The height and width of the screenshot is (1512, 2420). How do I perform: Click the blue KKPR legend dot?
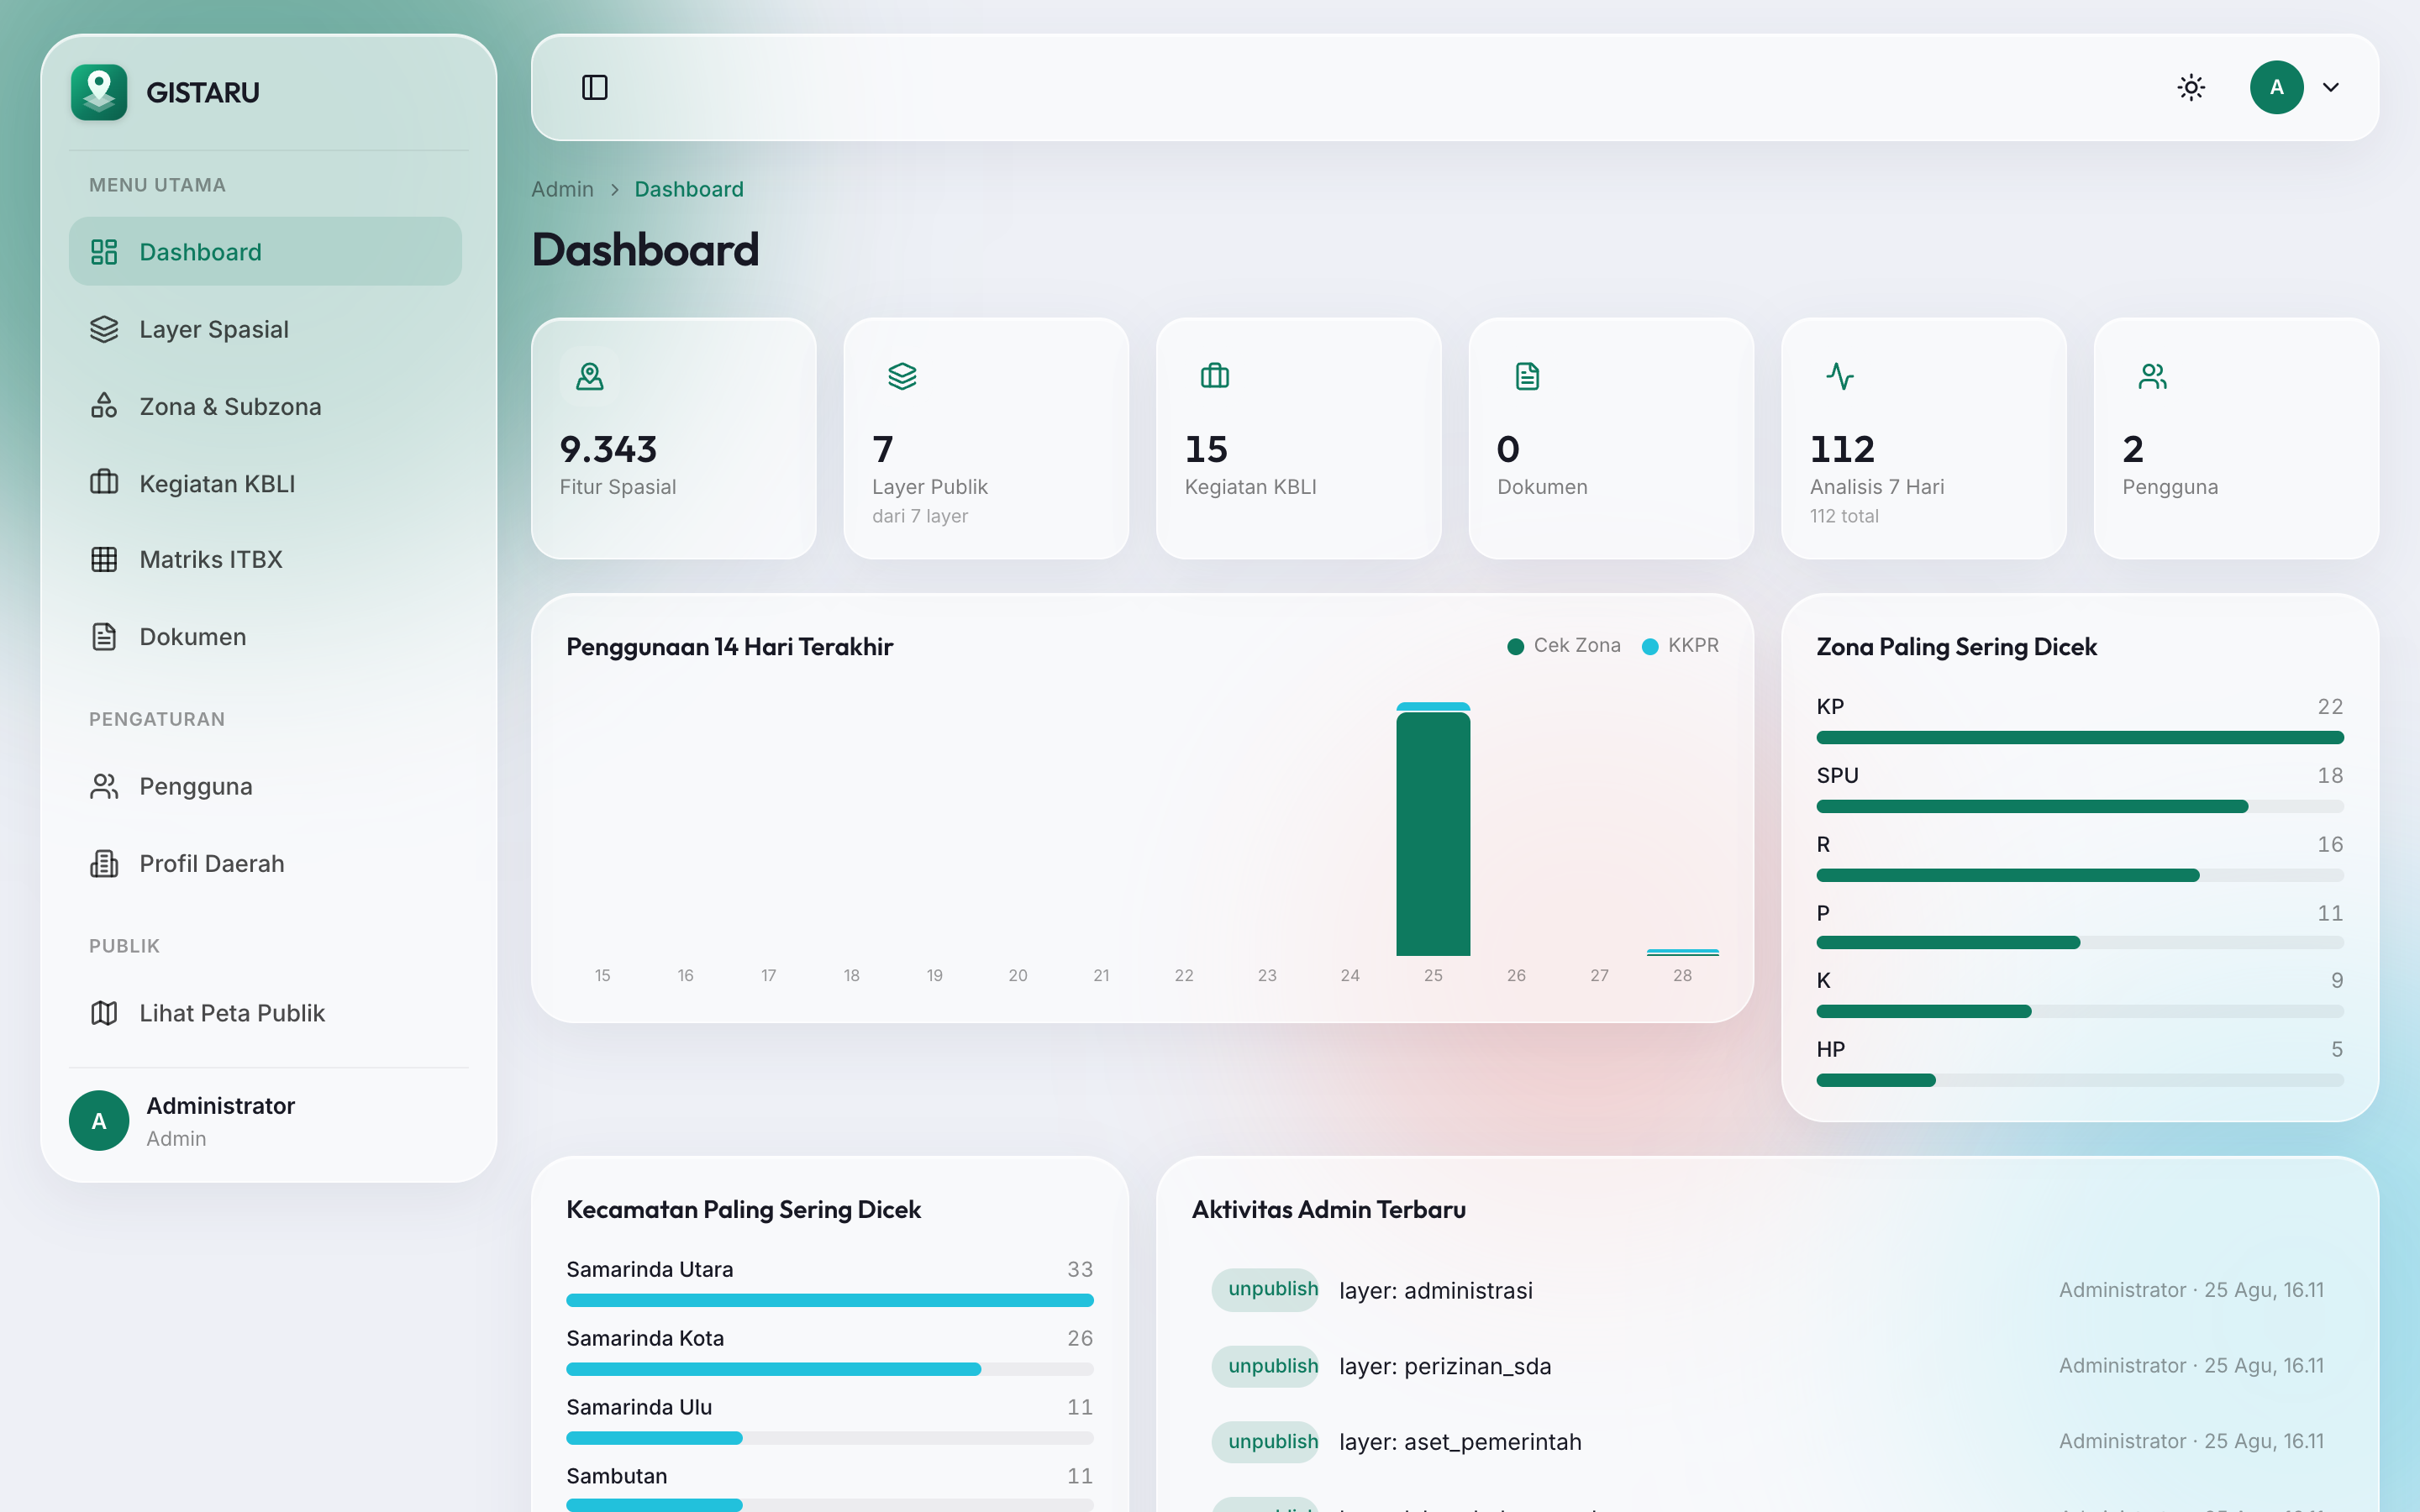(1650, 646)
